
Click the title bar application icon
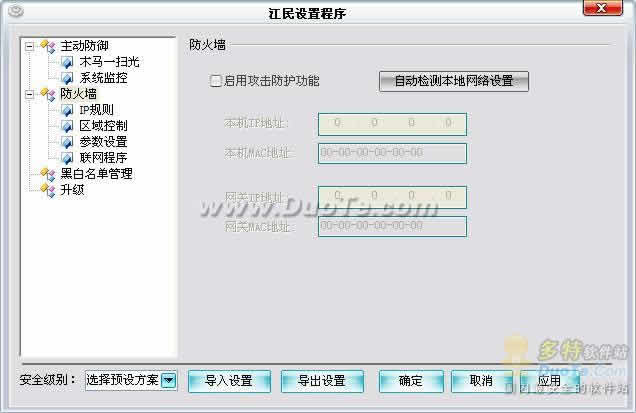[x=15, y=11]
